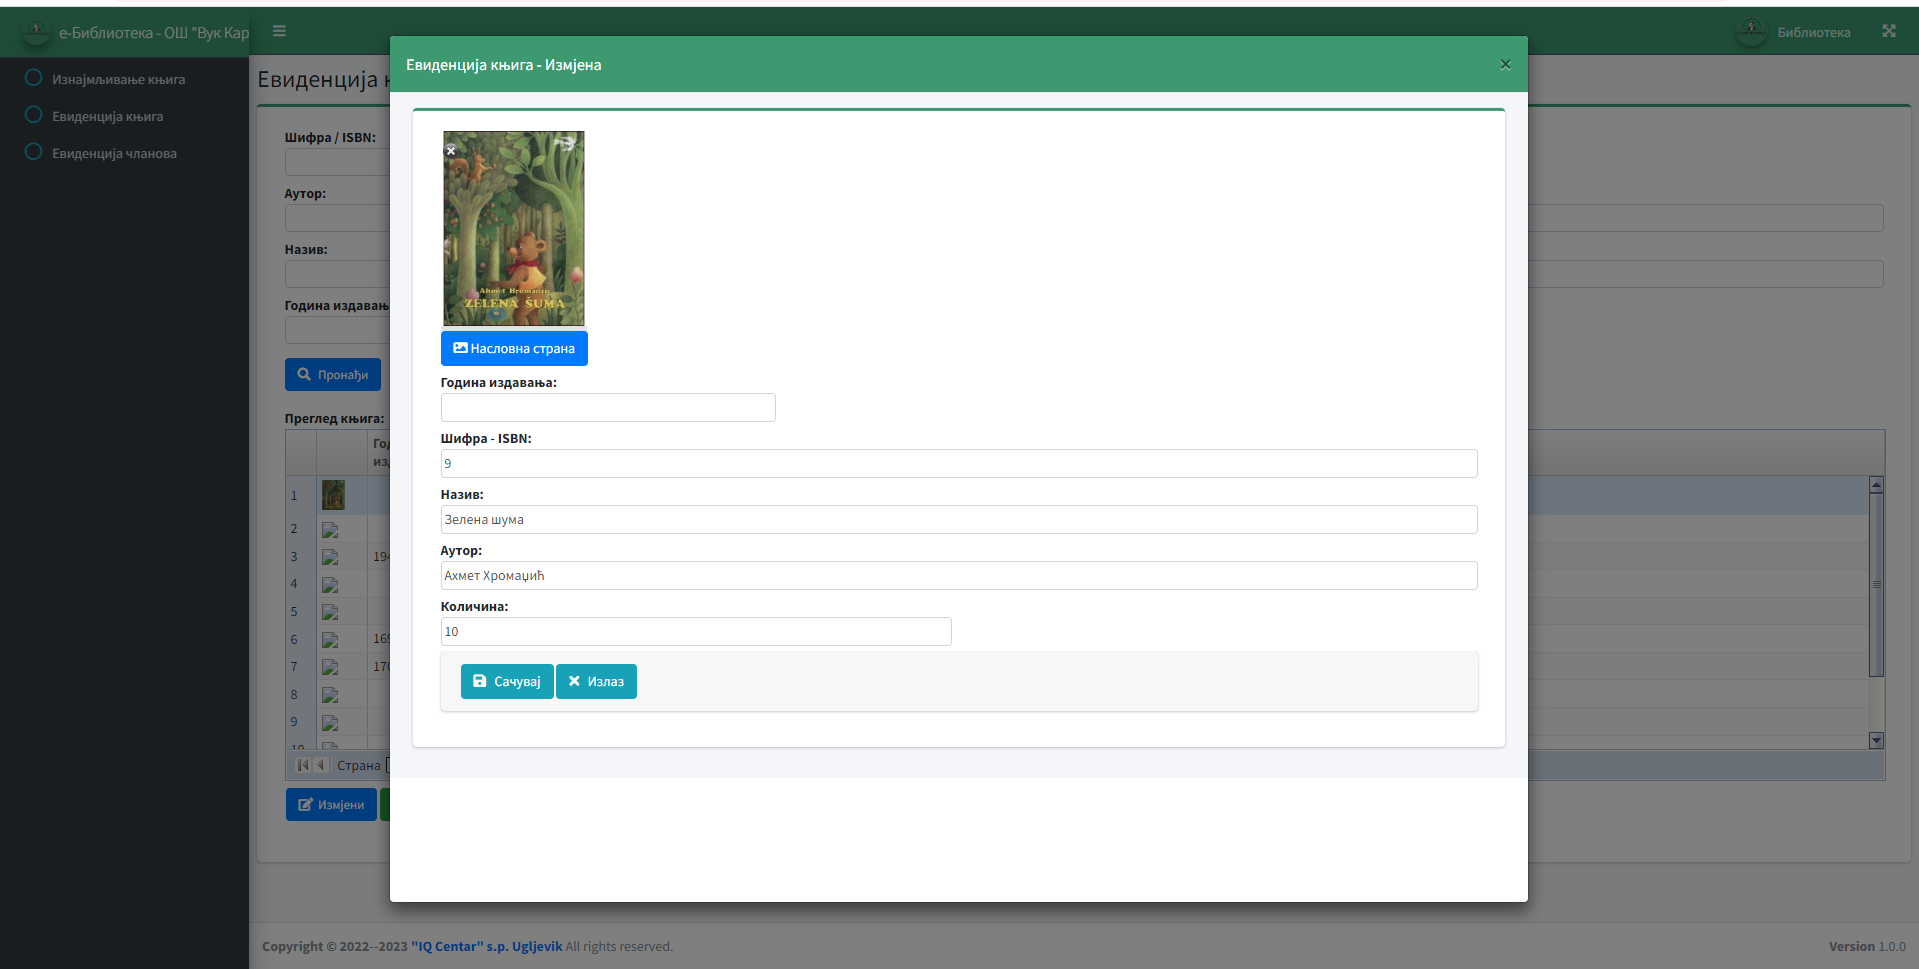Close the Измјена dialog with X

pyautogui.click(x=1505, y=64)
